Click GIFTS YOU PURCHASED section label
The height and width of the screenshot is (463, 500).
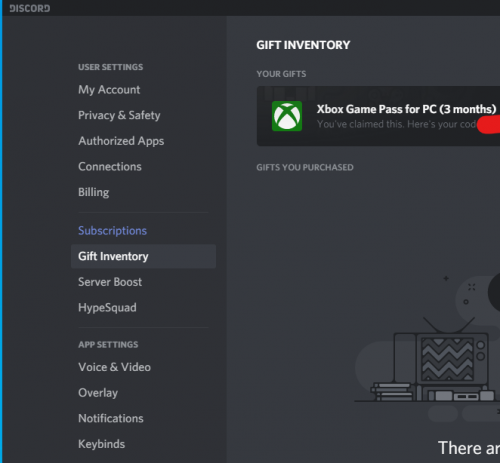305,167
